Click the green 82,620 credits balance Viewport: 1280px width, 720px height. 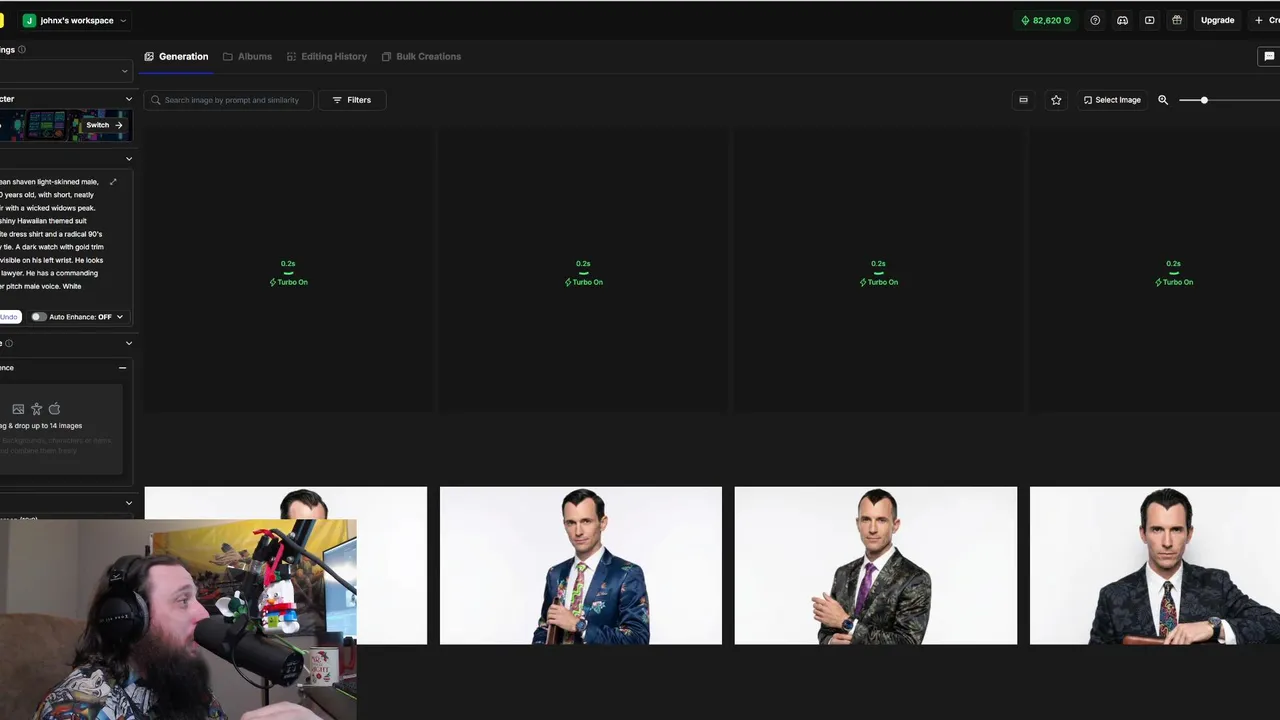pyautogui.click(x=1045, y=20)
